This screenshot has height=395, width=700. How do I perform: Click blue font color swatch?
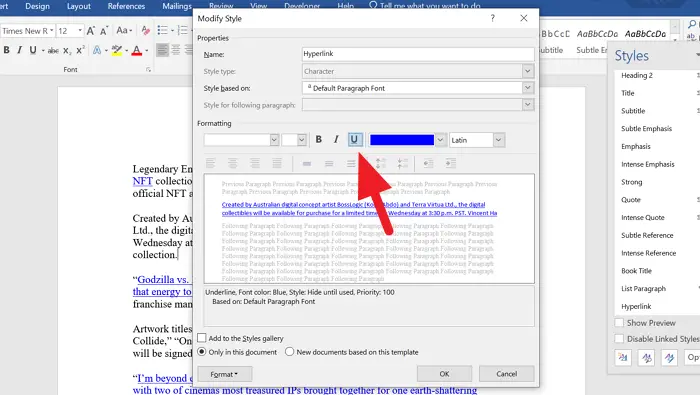[x=402, y=140]
